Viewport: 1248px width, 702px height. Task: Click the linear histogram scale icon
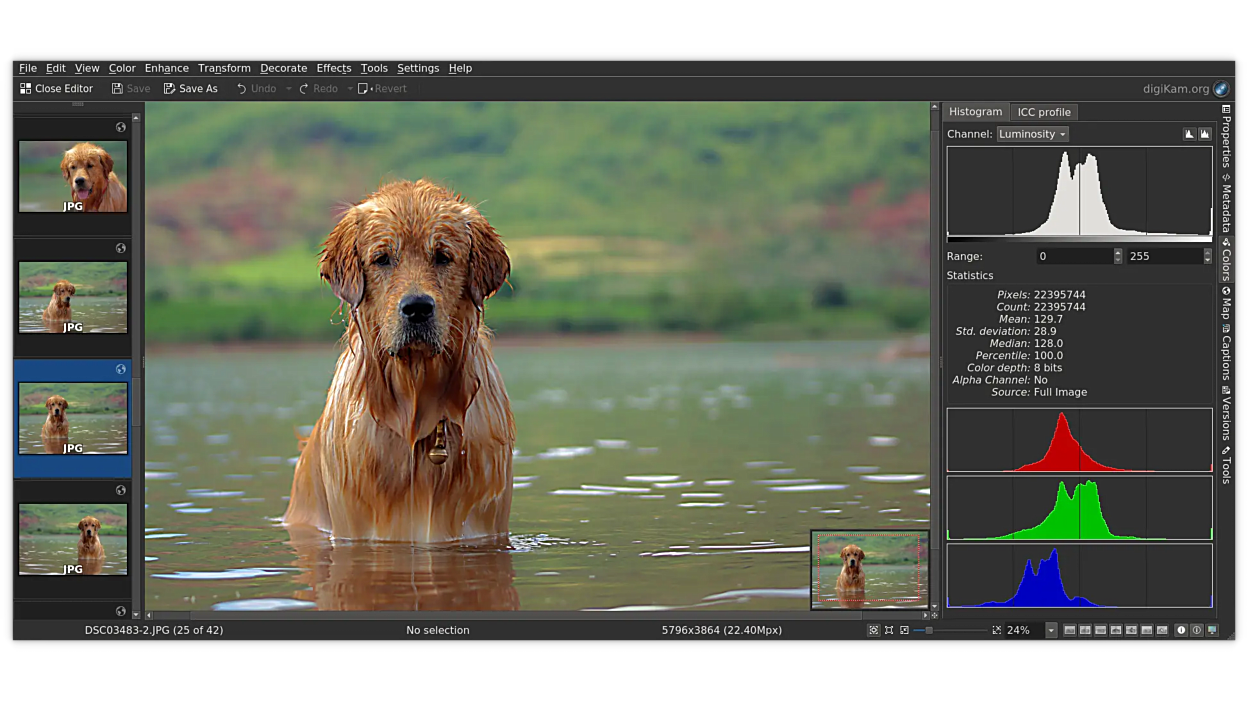tap(1189, 134)
